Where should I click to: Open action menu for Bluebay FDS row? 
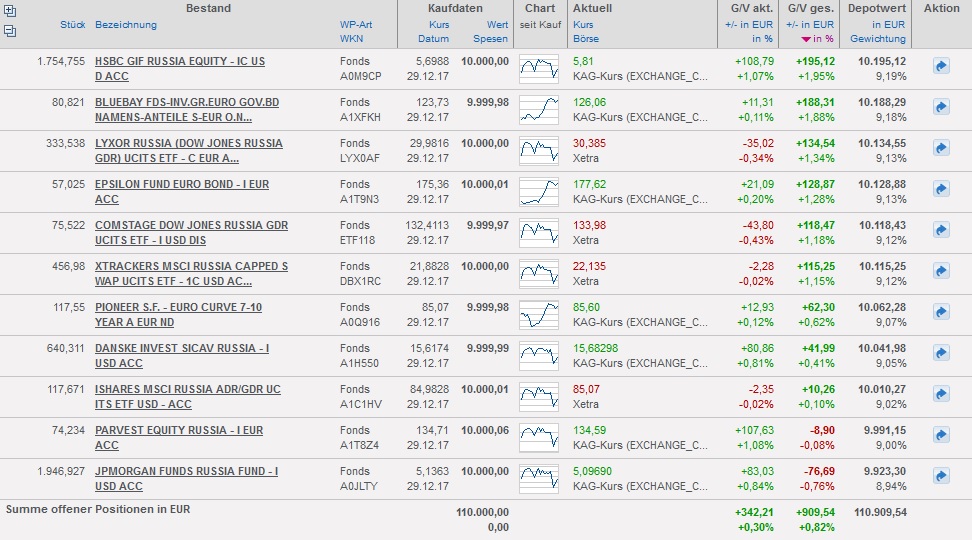coord(941,107)
